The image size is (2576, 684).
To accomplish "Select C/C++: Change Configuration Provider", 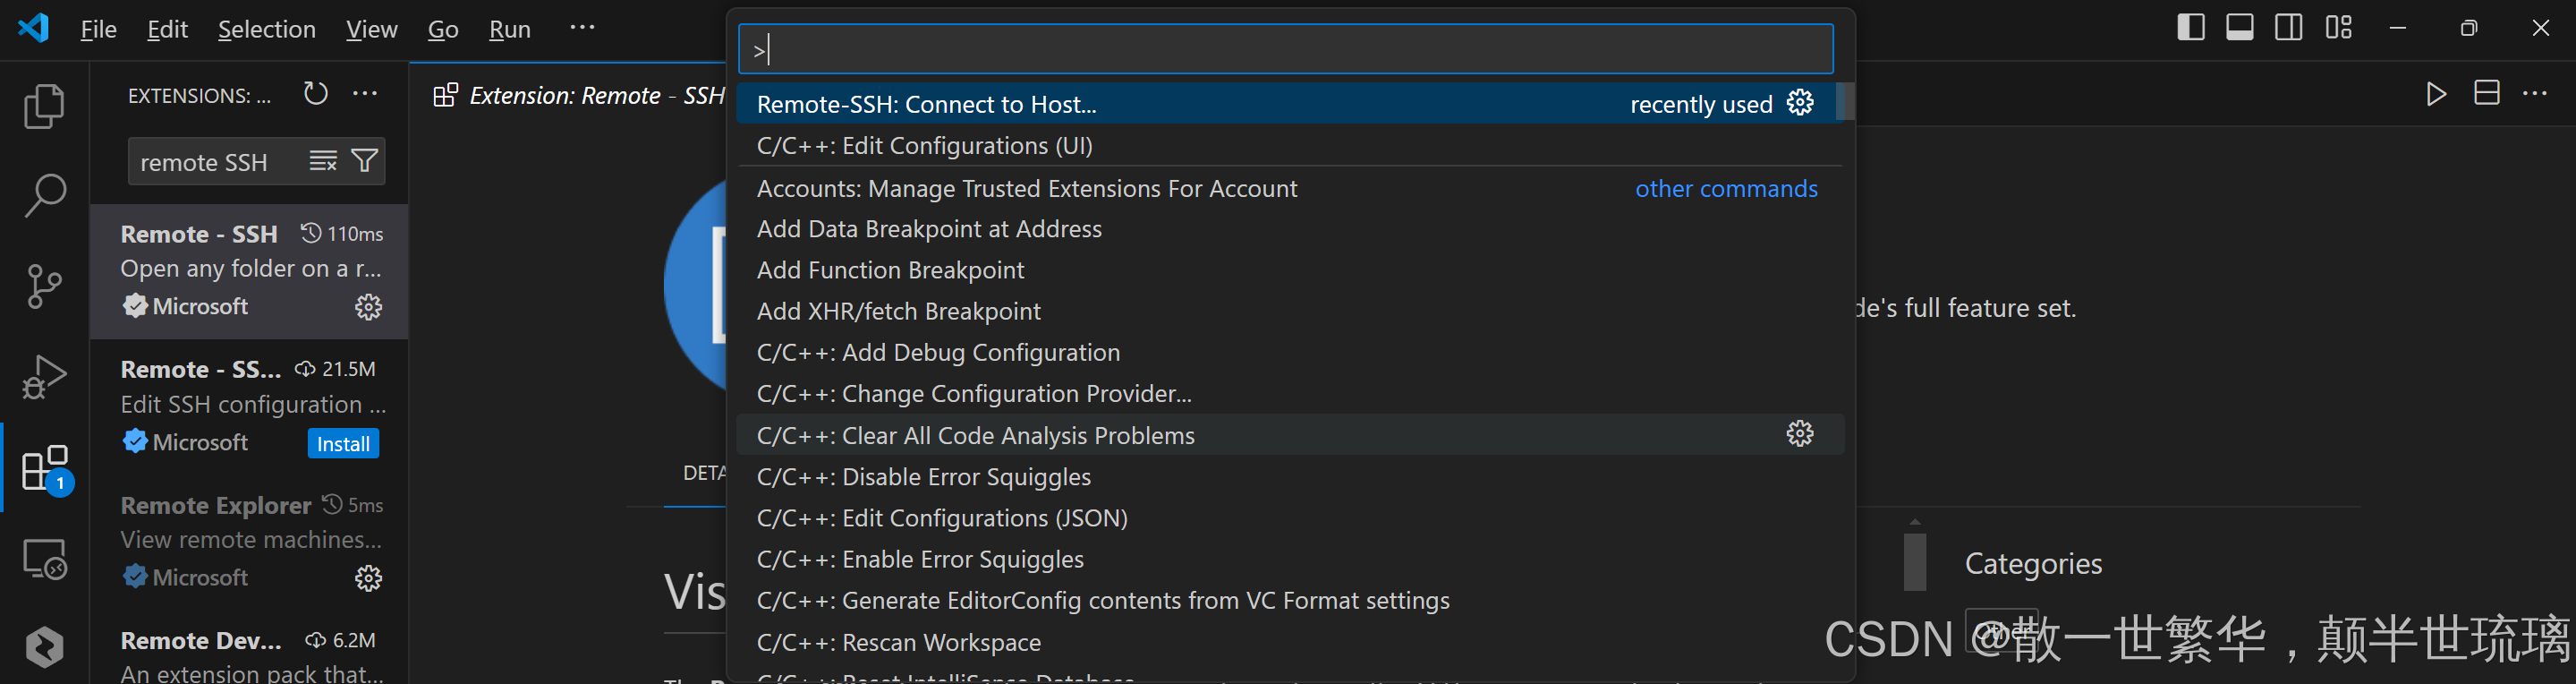I will point(1289,393).
